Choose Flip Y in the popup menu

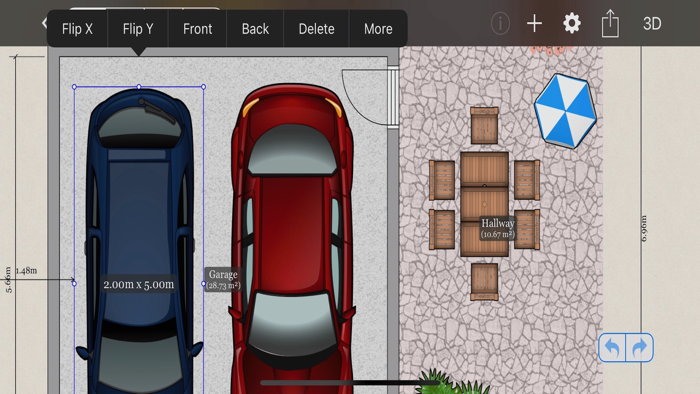(138, 29)
